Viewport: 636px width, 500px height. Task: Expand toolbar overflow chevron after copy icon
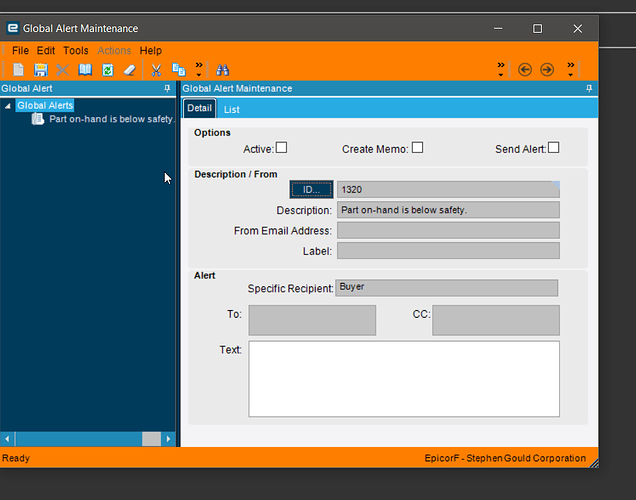point(199,69)
